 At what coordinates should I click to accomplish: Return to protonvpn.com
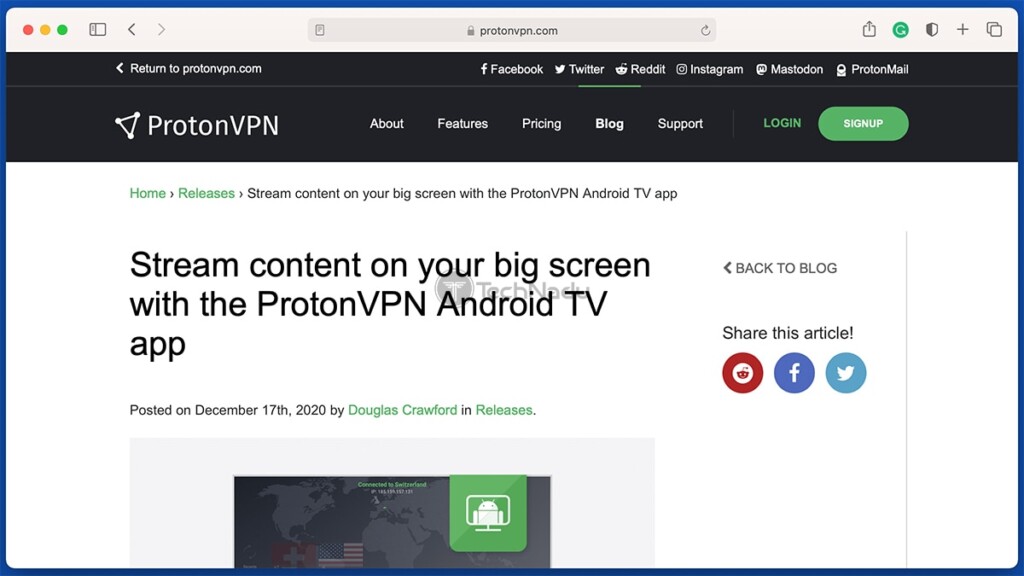[x=189, y=69]
